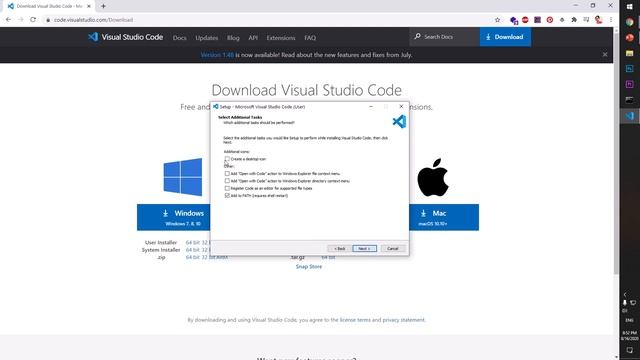Open a new browser tab
This screenshot has height=360, width=640.
[103, 6]
